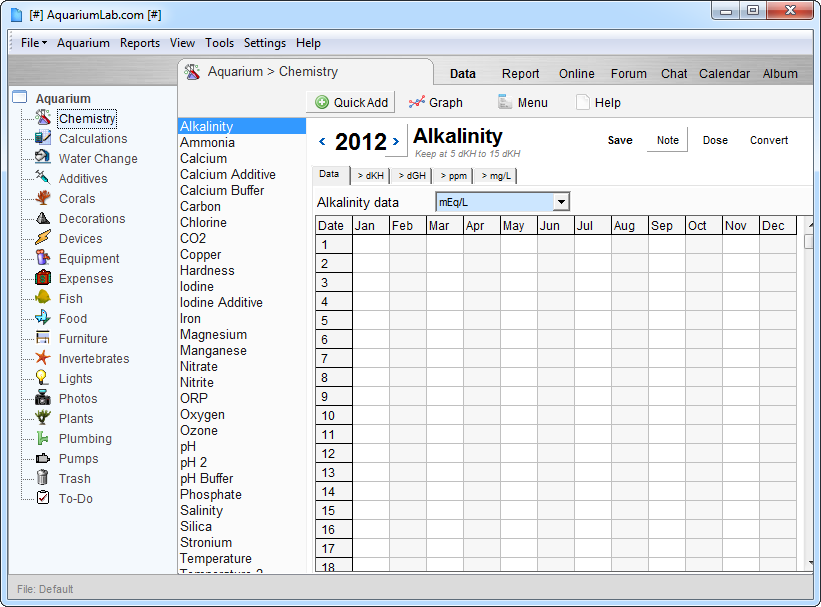Click the Pumps icon
Viewport: 821px width, 607px height.
(x=43, y=458)
